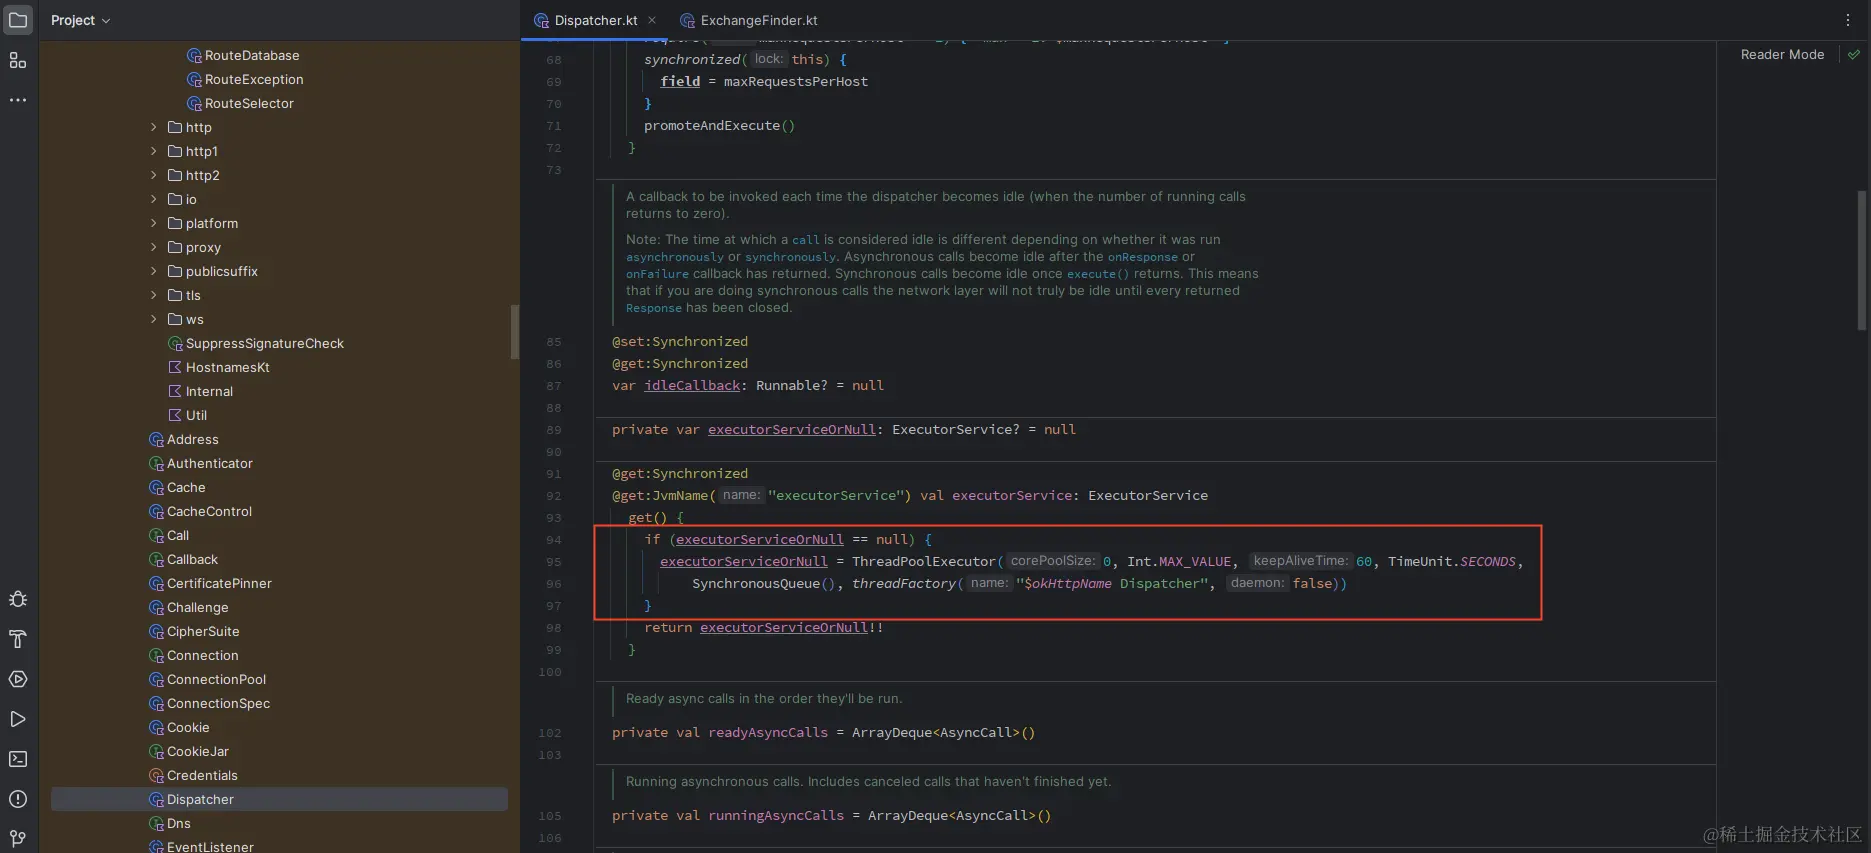Select ConnectionPool in the project tree

point(216,680)
